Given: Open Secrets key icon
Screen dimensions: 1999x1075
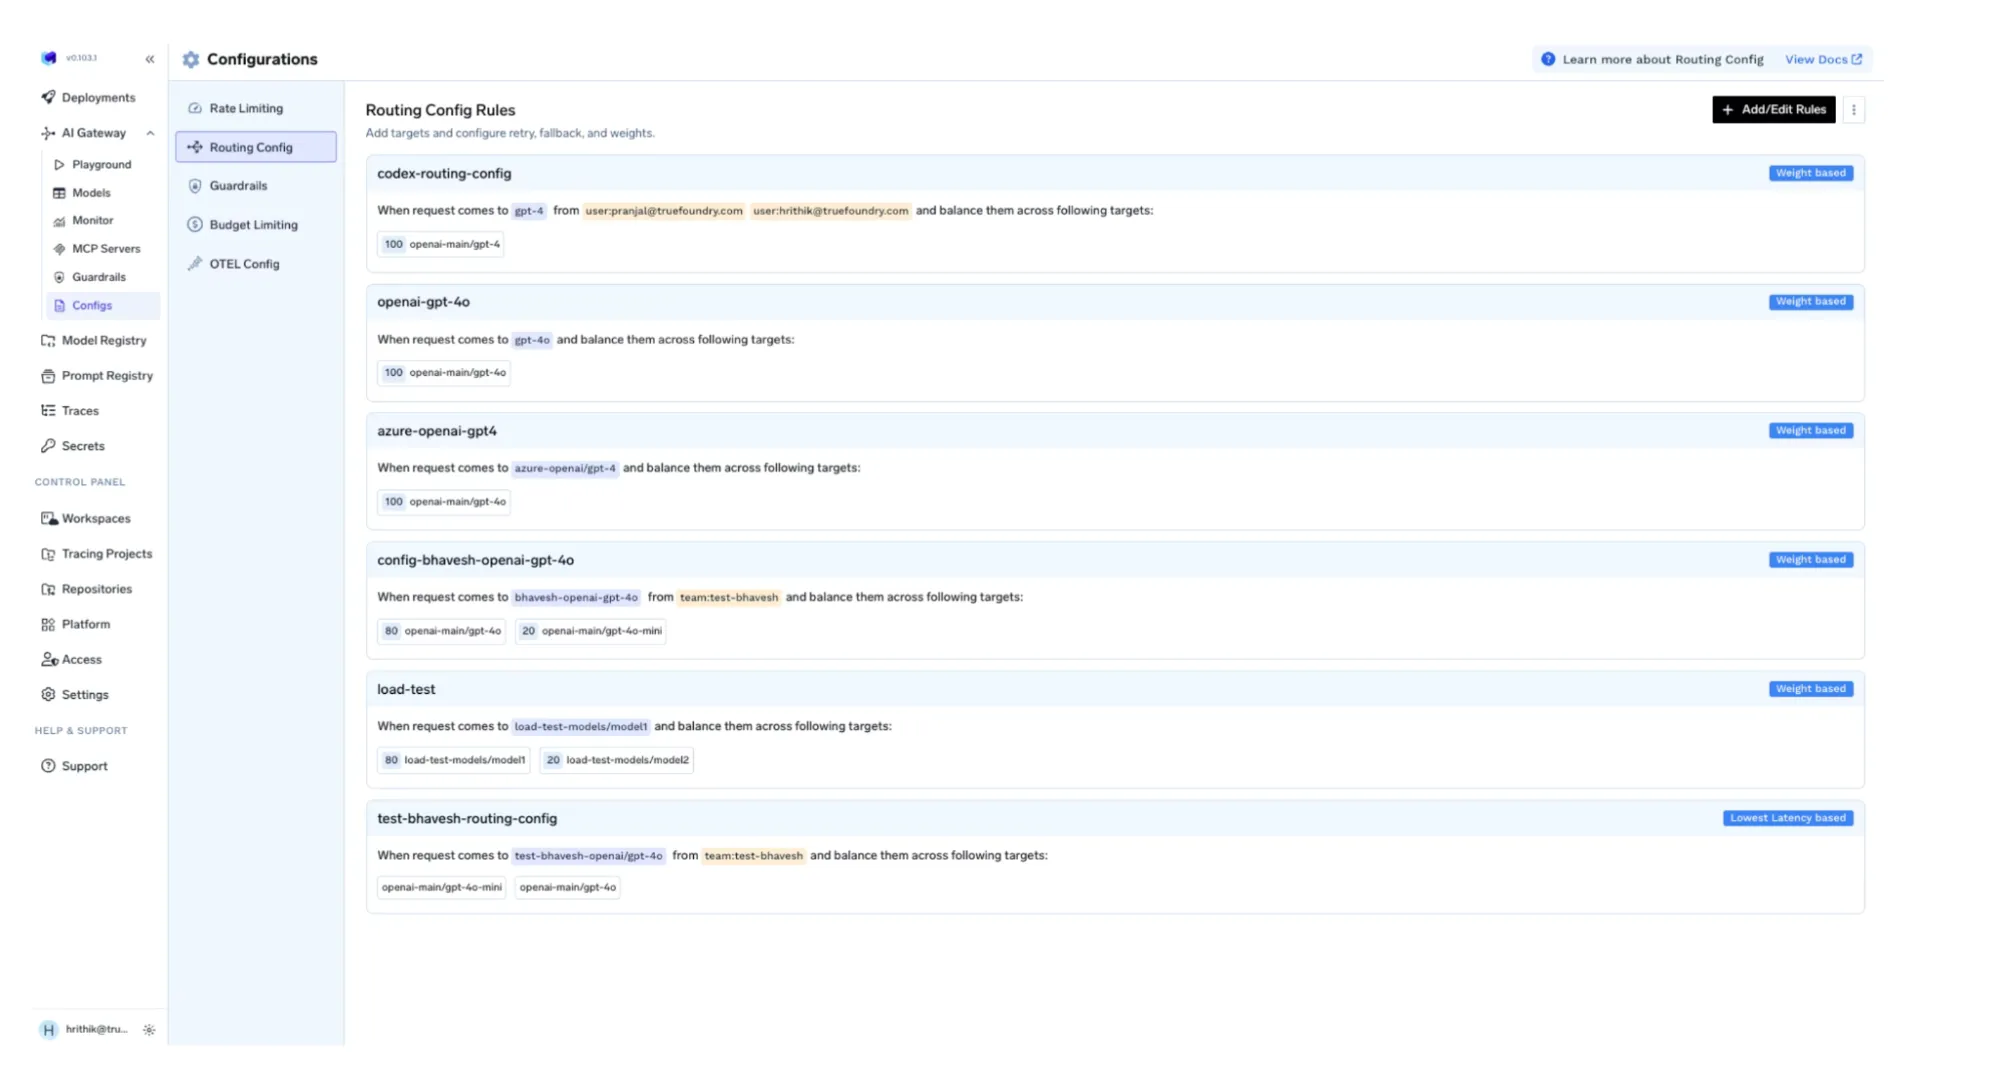Looking at the screenshot, I should point(48,446).
